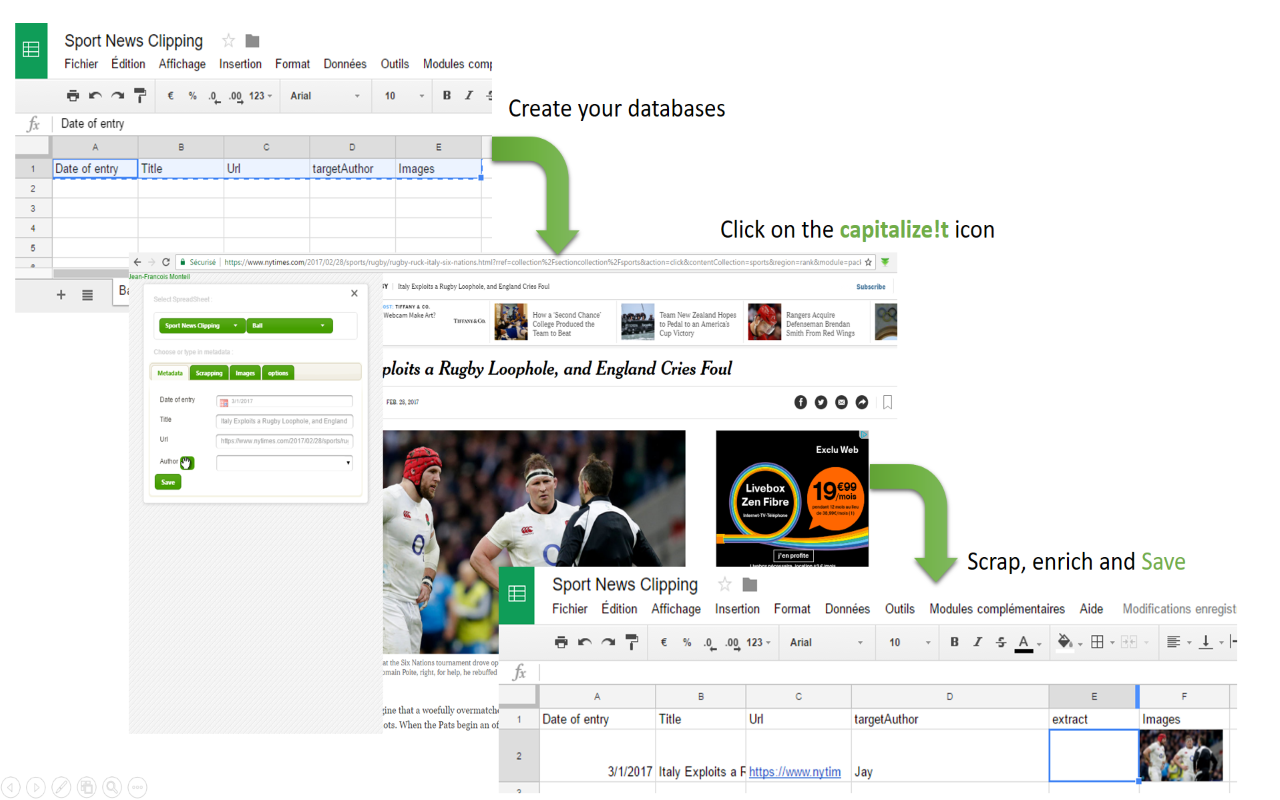The height and width of the screenshot is (800, 1280).
Task: Click the green Save button
Action: click(x=168, y=482)
